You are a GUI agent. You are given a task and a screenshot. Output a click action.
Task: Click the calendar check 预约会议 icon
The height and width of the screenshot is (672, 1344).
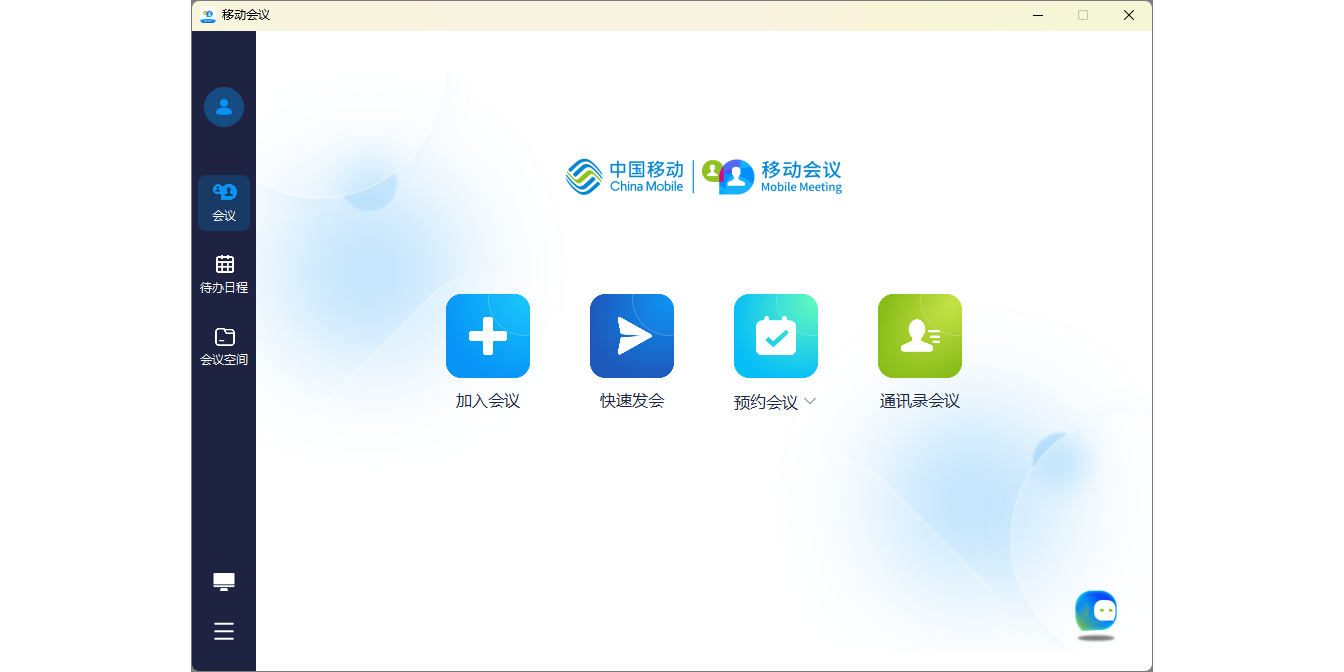(x=776, y=336)
